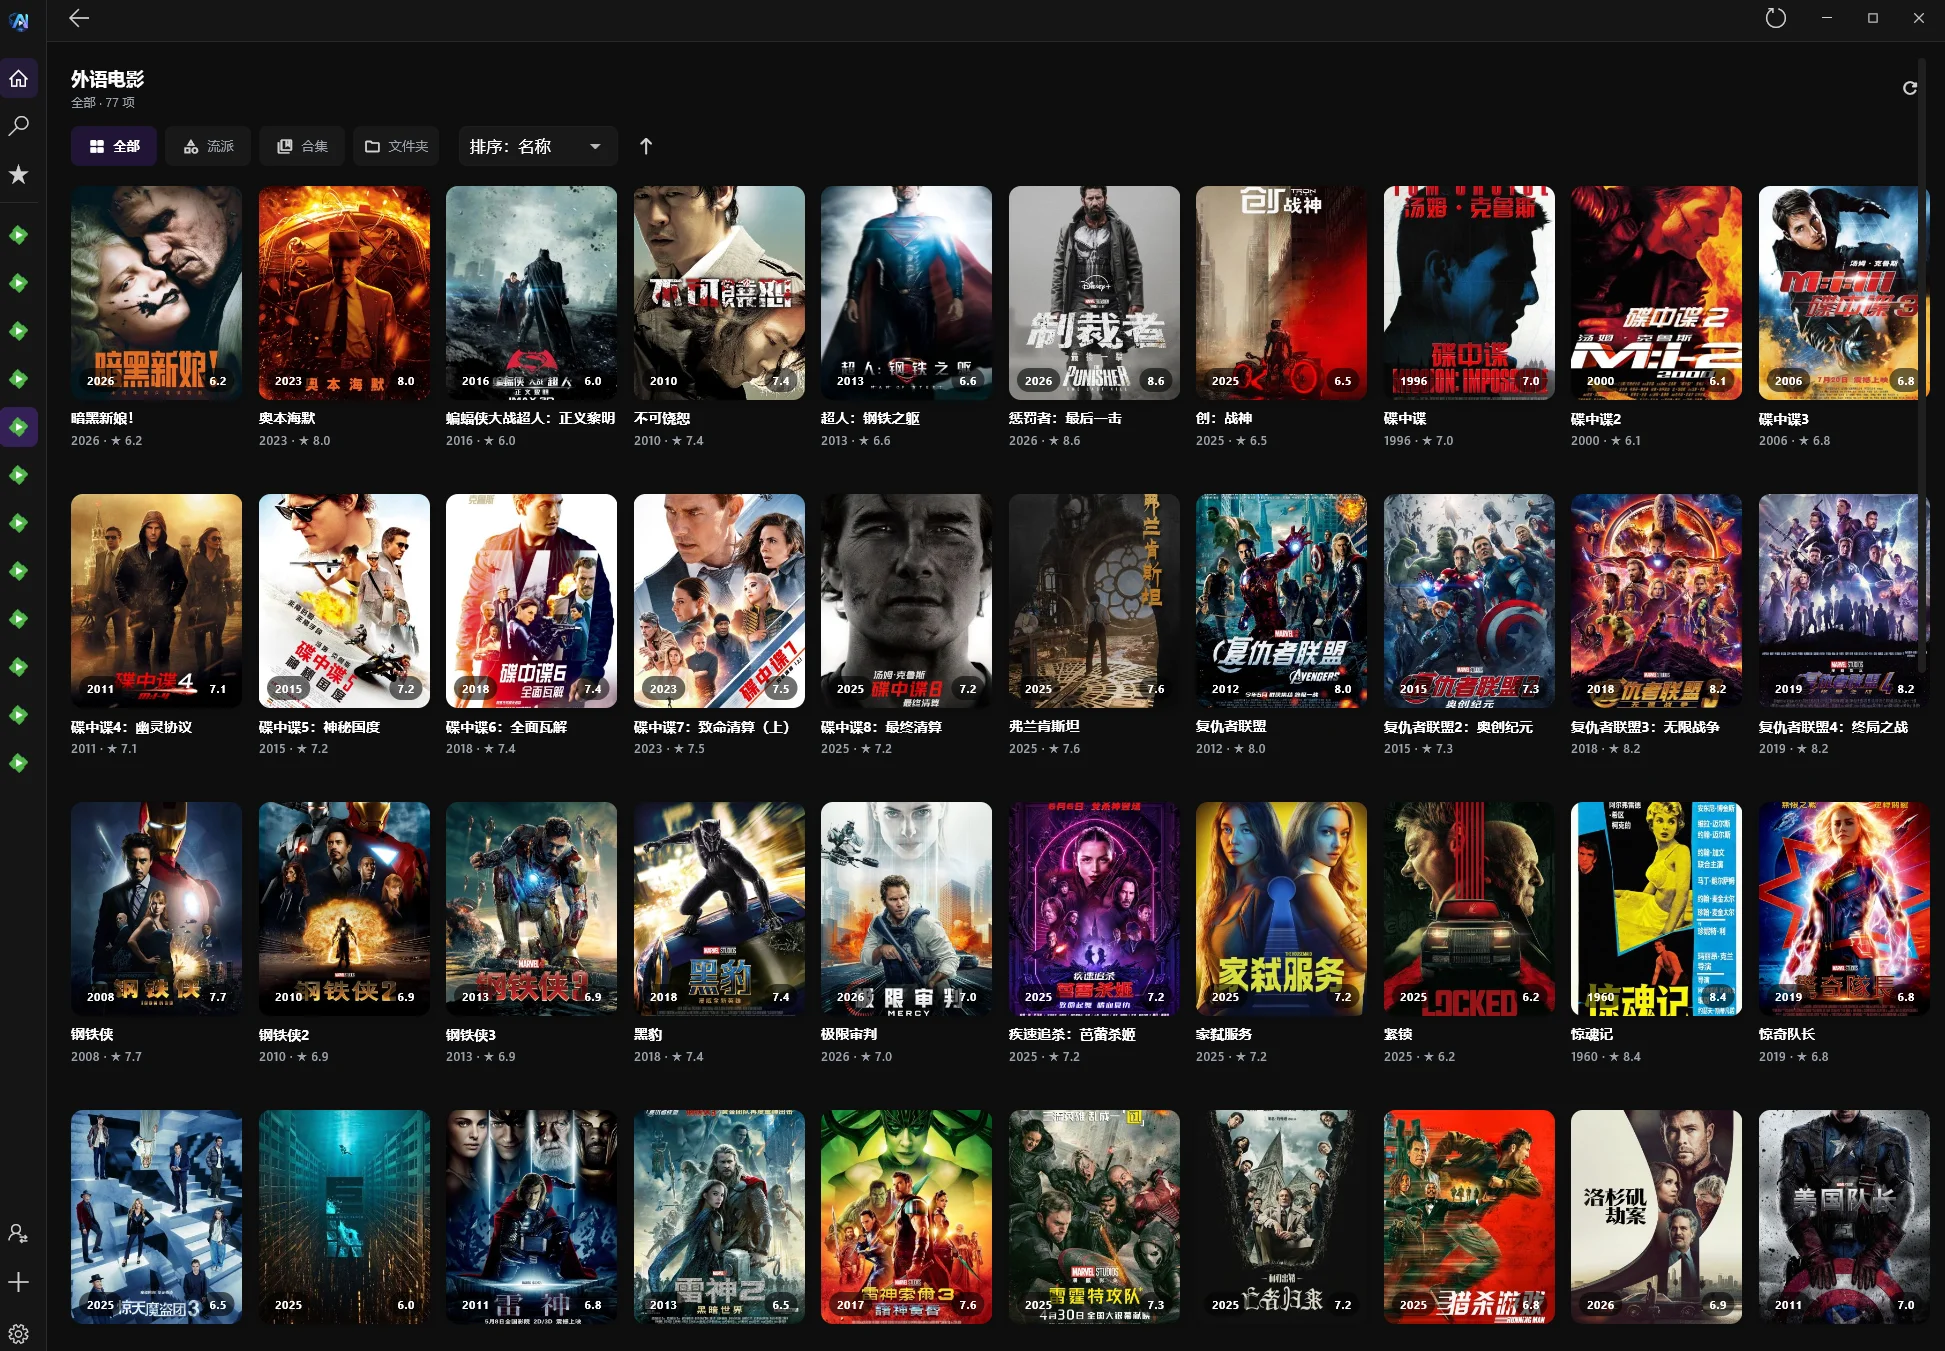Image resolution: width=1945 pixels, height=1351 pixels.
Task: Select the highlighted library icon in sidebar
Action: 19,427
